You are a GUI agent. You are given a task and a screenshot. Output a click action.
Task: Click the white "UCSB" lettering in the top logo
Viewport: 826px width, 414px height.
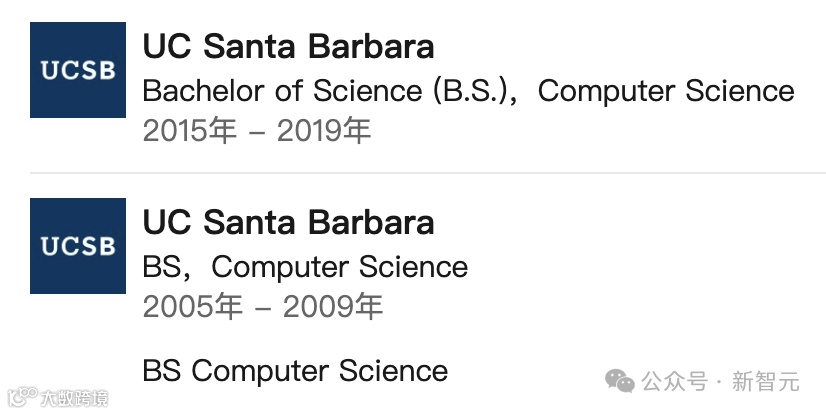tap(78, 71)
